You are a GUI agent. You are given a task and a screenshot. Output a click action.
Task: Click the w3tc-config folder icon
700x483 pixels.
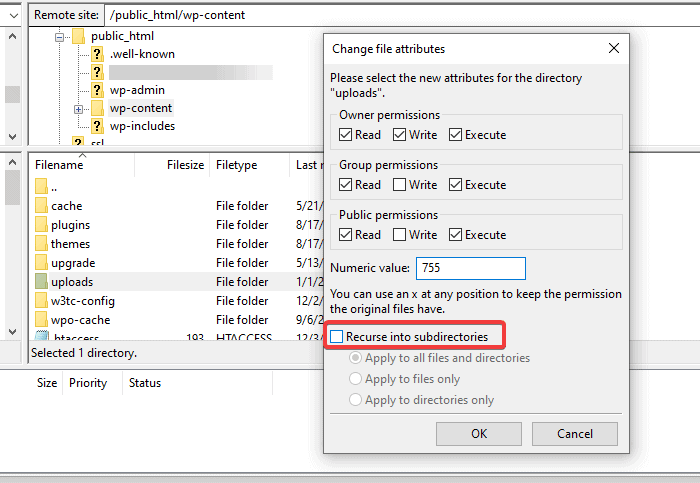pos(41,301)
